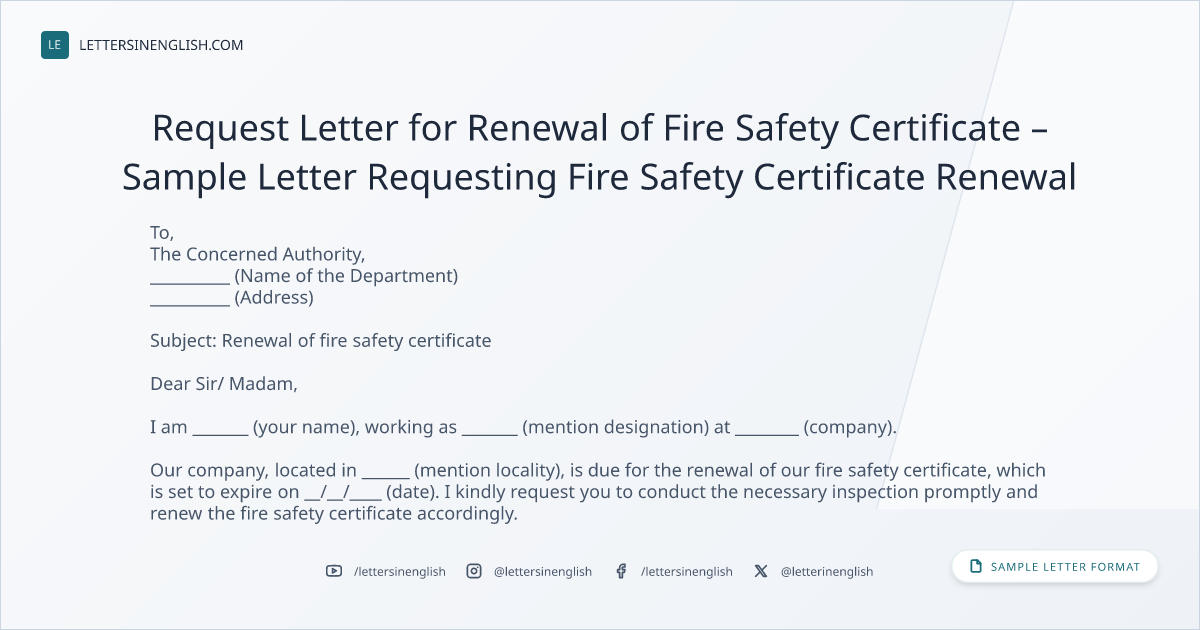Click the X (Twitter) icon
The height and width of the screenshot is (630, 1200).
click(x=761, y=571)
